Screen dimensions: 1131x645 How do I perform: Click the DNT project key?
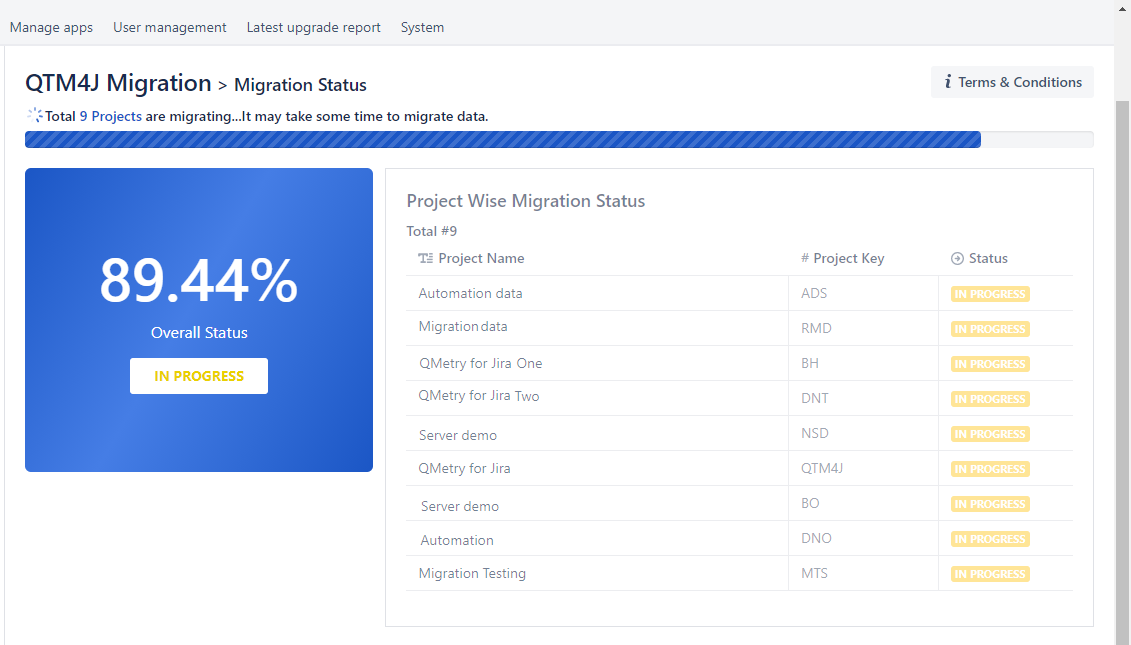814,398
